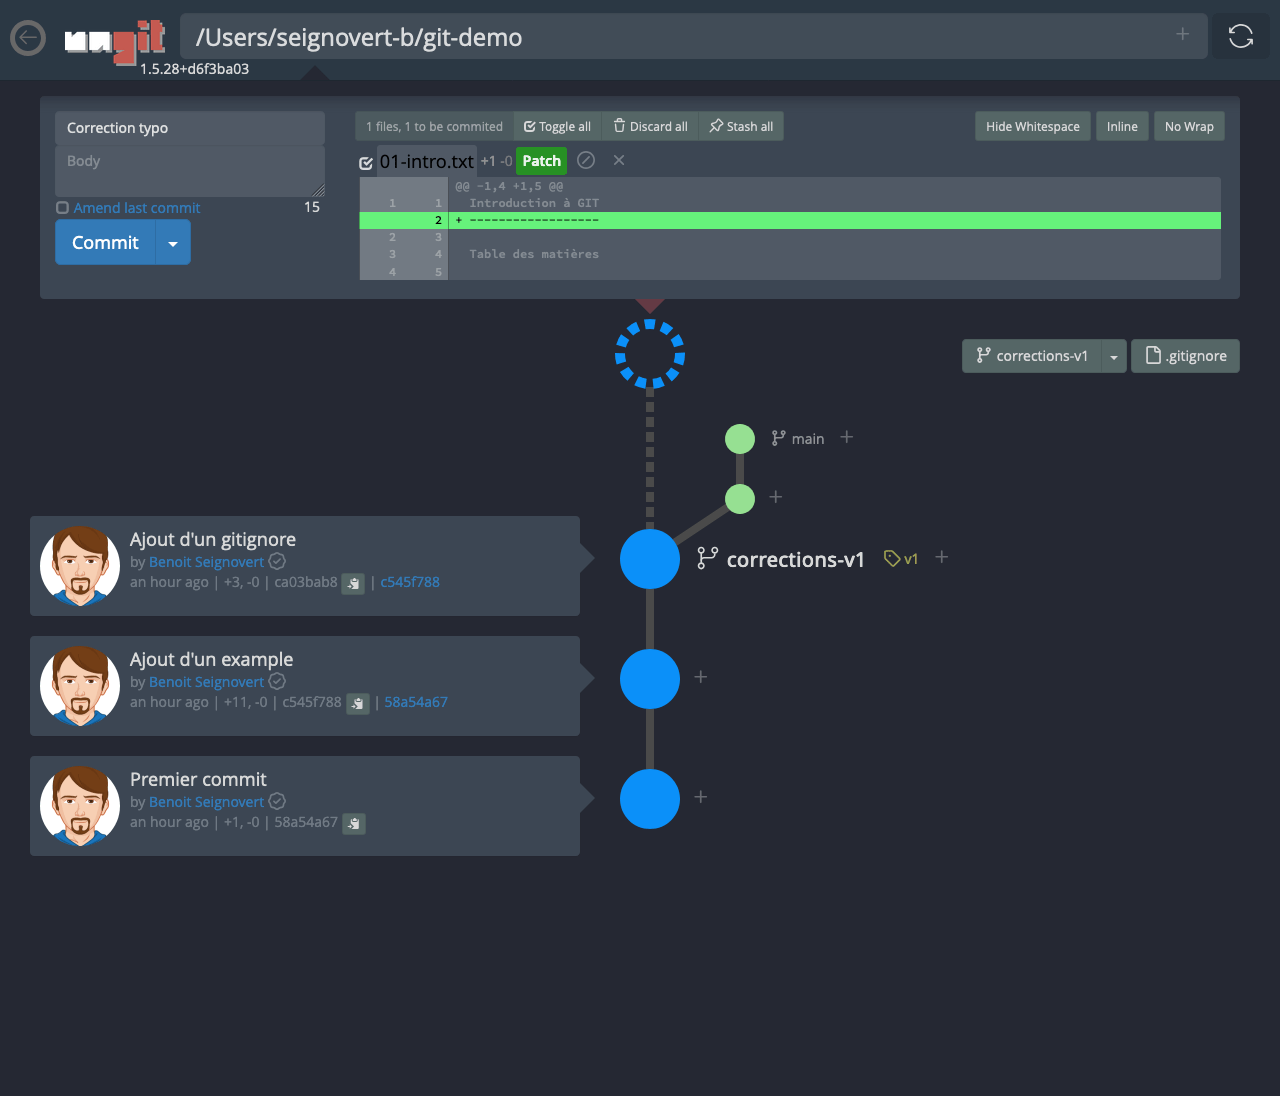Select the main branch green commit node
The width and height of the screenshot is (1280, 1096).
tap(740, 438)
